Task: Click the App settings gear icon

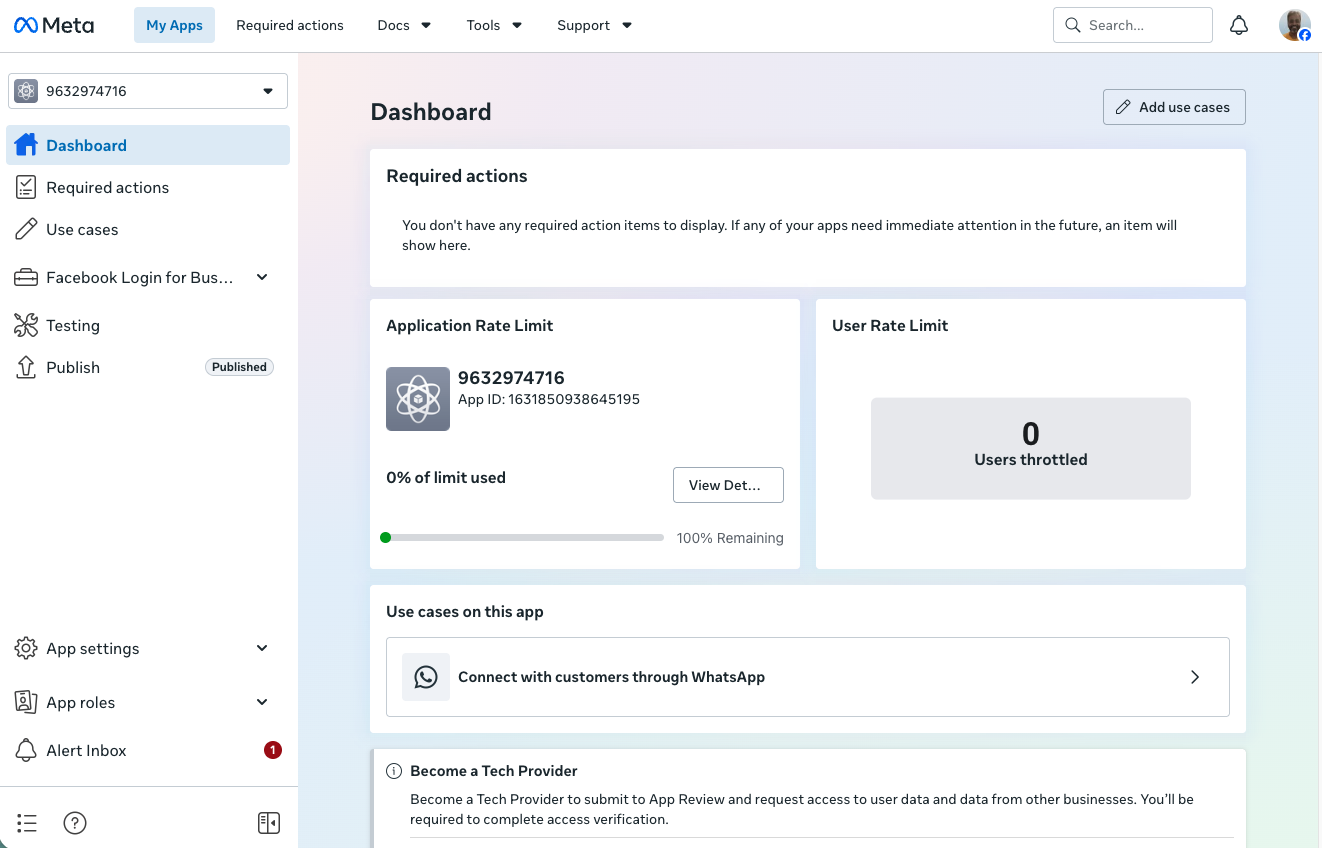Action: (26, 648)
